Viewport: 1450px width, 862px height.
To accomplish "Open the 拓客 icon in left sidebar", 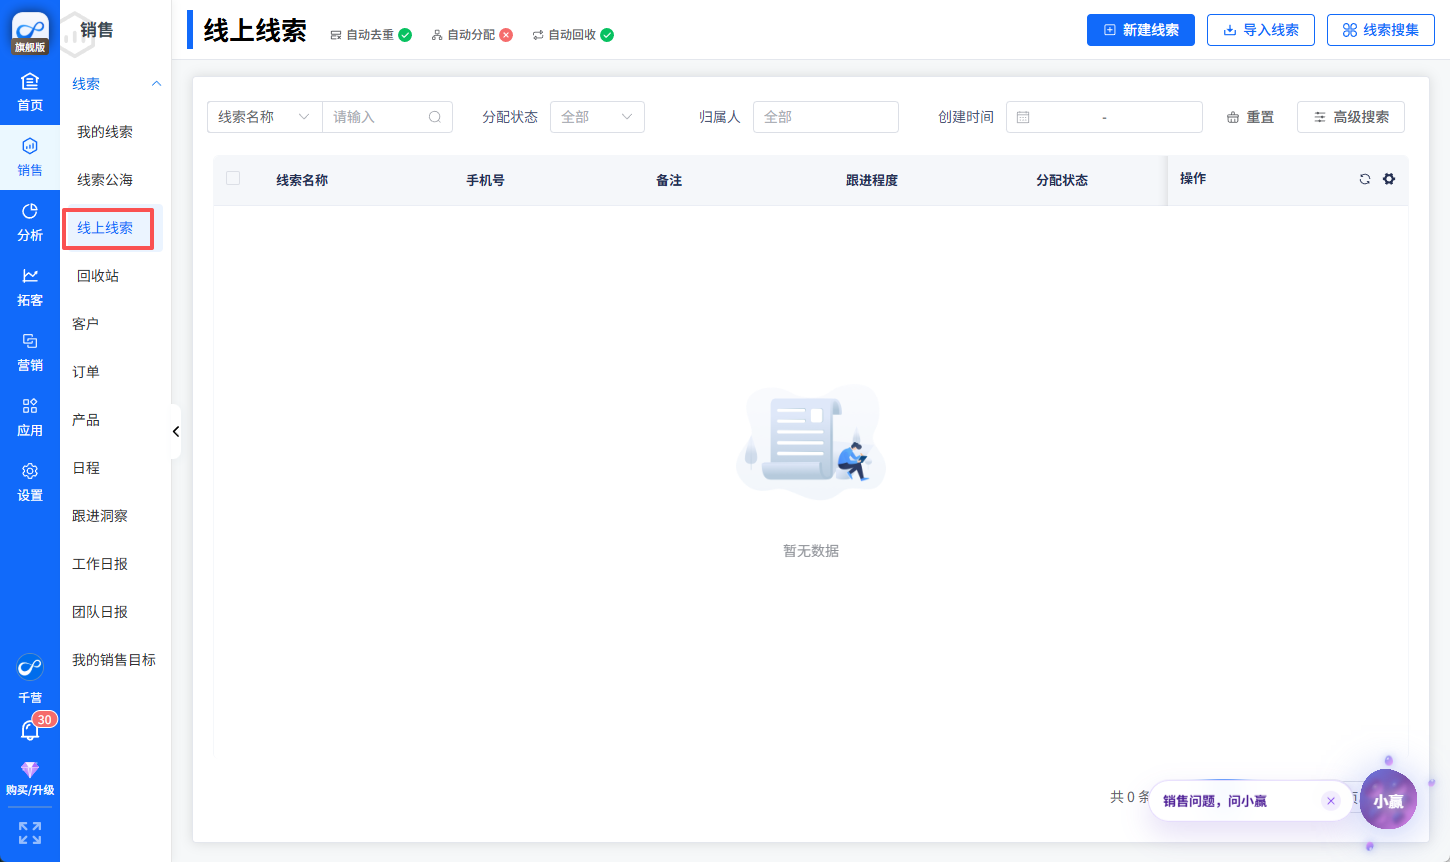I will click(x=30, y=287).
